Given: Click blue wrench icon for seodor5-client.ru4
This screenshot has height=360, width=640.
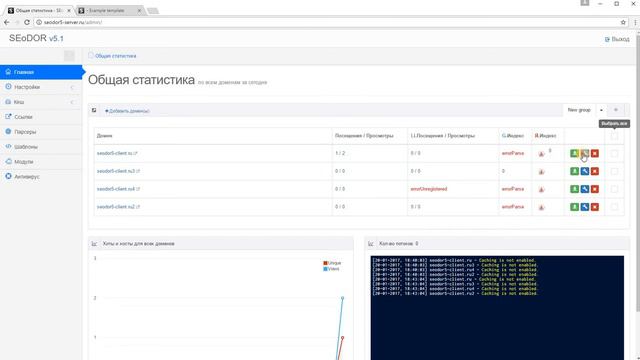Looking at the screenshot, I should (x=584, y=189).
